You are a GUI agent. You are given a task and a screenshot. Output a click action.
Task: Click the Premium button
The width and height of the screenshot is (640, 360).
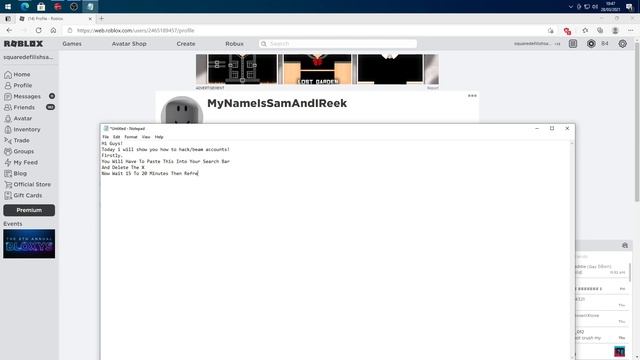point(29,210)
